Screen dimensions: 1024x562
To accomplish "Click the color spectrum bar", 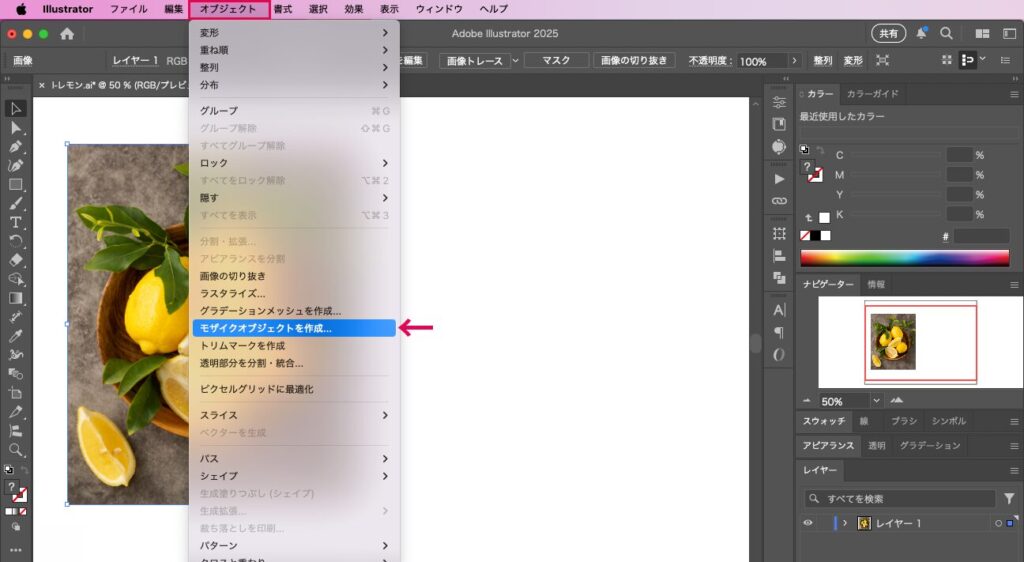I will 904,258.
